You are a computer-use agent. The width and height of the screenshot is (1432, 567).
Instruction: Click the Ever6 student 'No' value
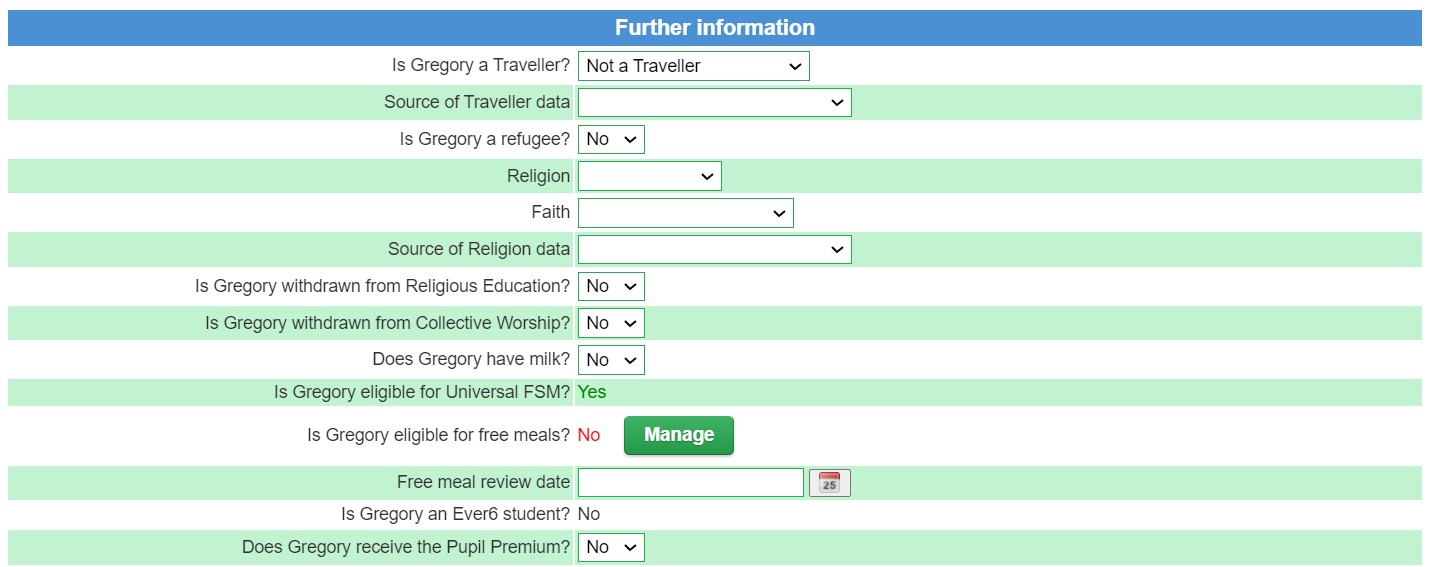(x=589, y=514)
